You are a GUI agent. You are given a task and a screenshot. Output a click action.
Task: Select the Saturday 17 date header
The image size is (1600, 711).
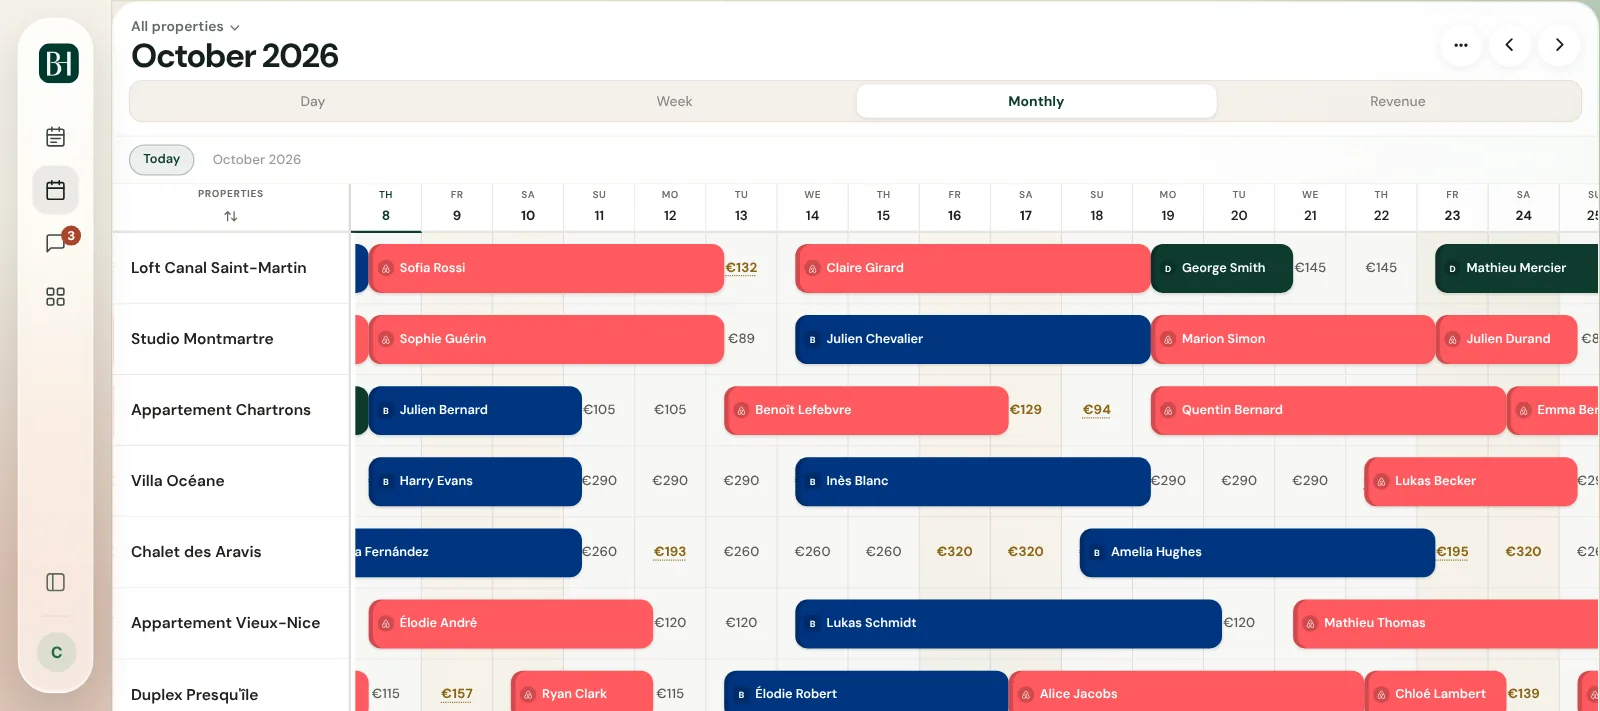click(1026, 207)
